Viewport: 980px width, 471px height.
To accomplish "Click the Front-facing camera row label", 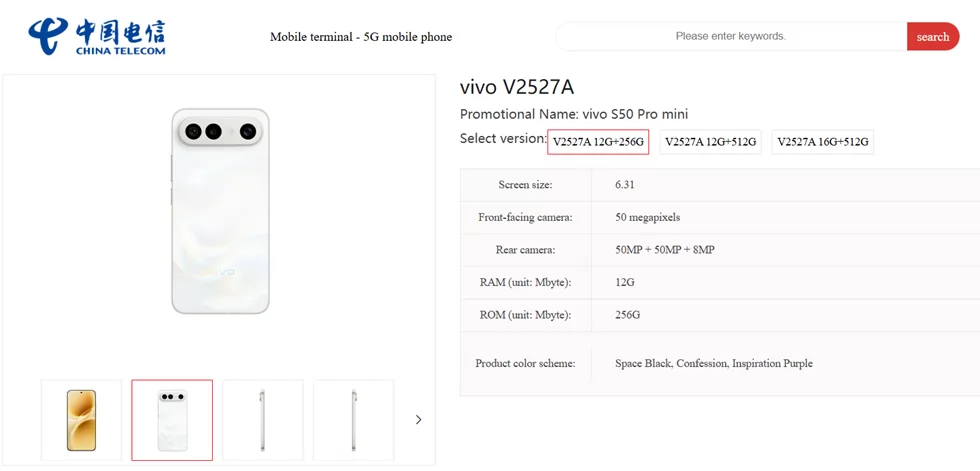I will (x=525, y=217).
